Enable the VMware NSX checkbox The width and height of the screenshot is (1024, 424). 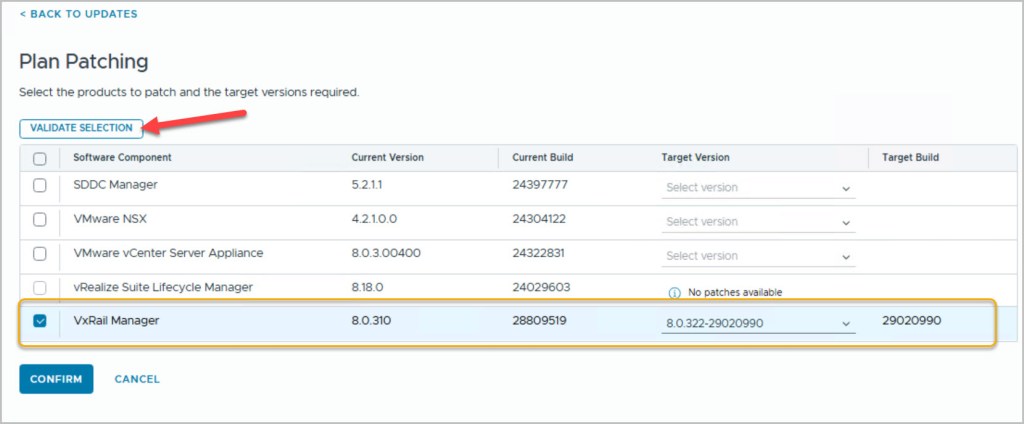click(40, 219)
